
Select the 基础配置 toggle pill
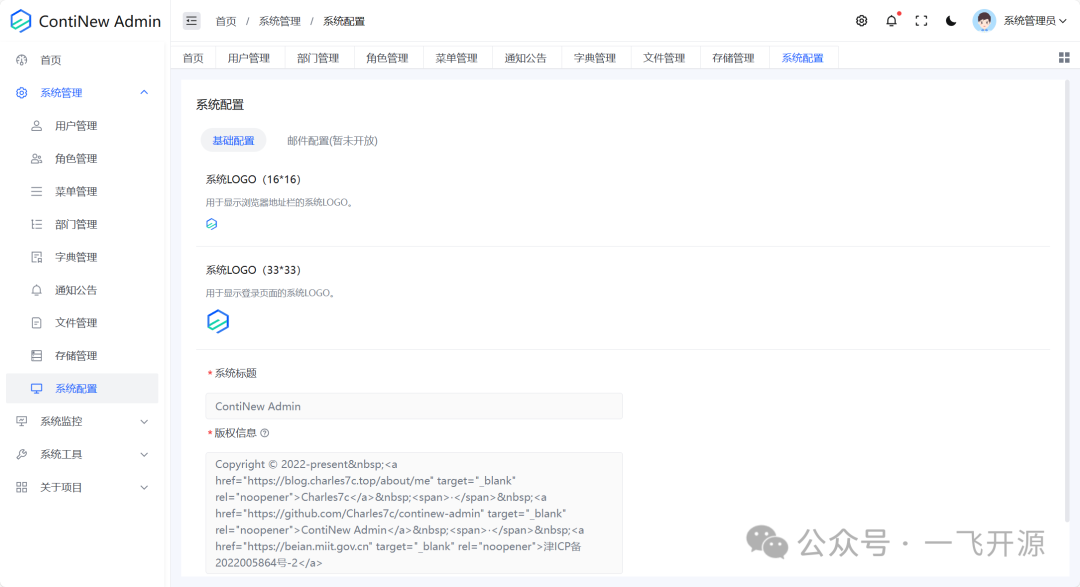233,140
